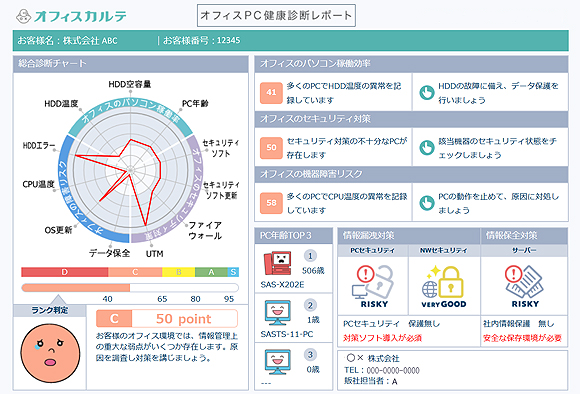Viewport: 580px width, 394px height.
Task: Click the お客様番号 12345 text
Action: [202, 40]
